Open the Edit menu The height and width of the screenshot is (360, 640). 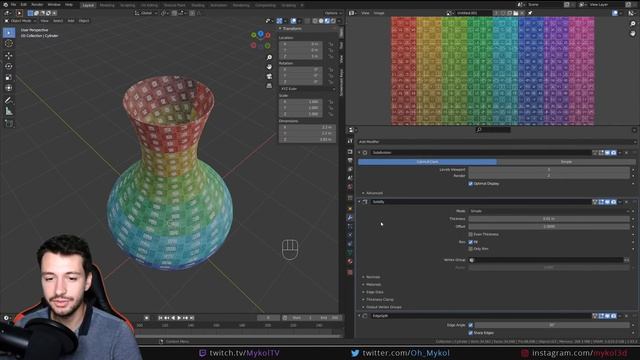pos(24,4)
